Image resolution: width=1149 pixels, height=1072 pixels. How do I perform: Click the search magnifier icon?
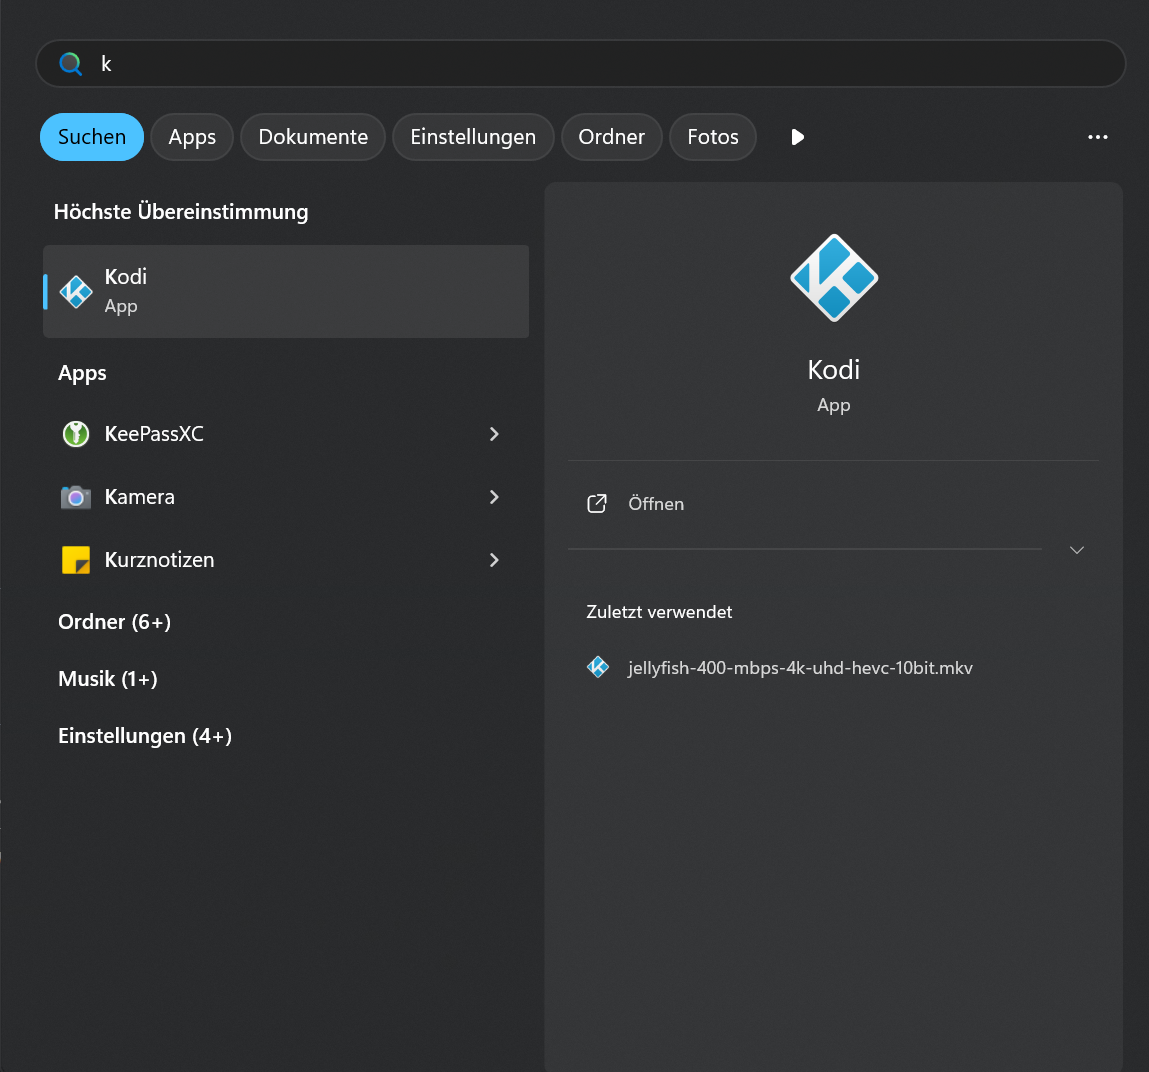pyautogui.click(x=70, y=64)
